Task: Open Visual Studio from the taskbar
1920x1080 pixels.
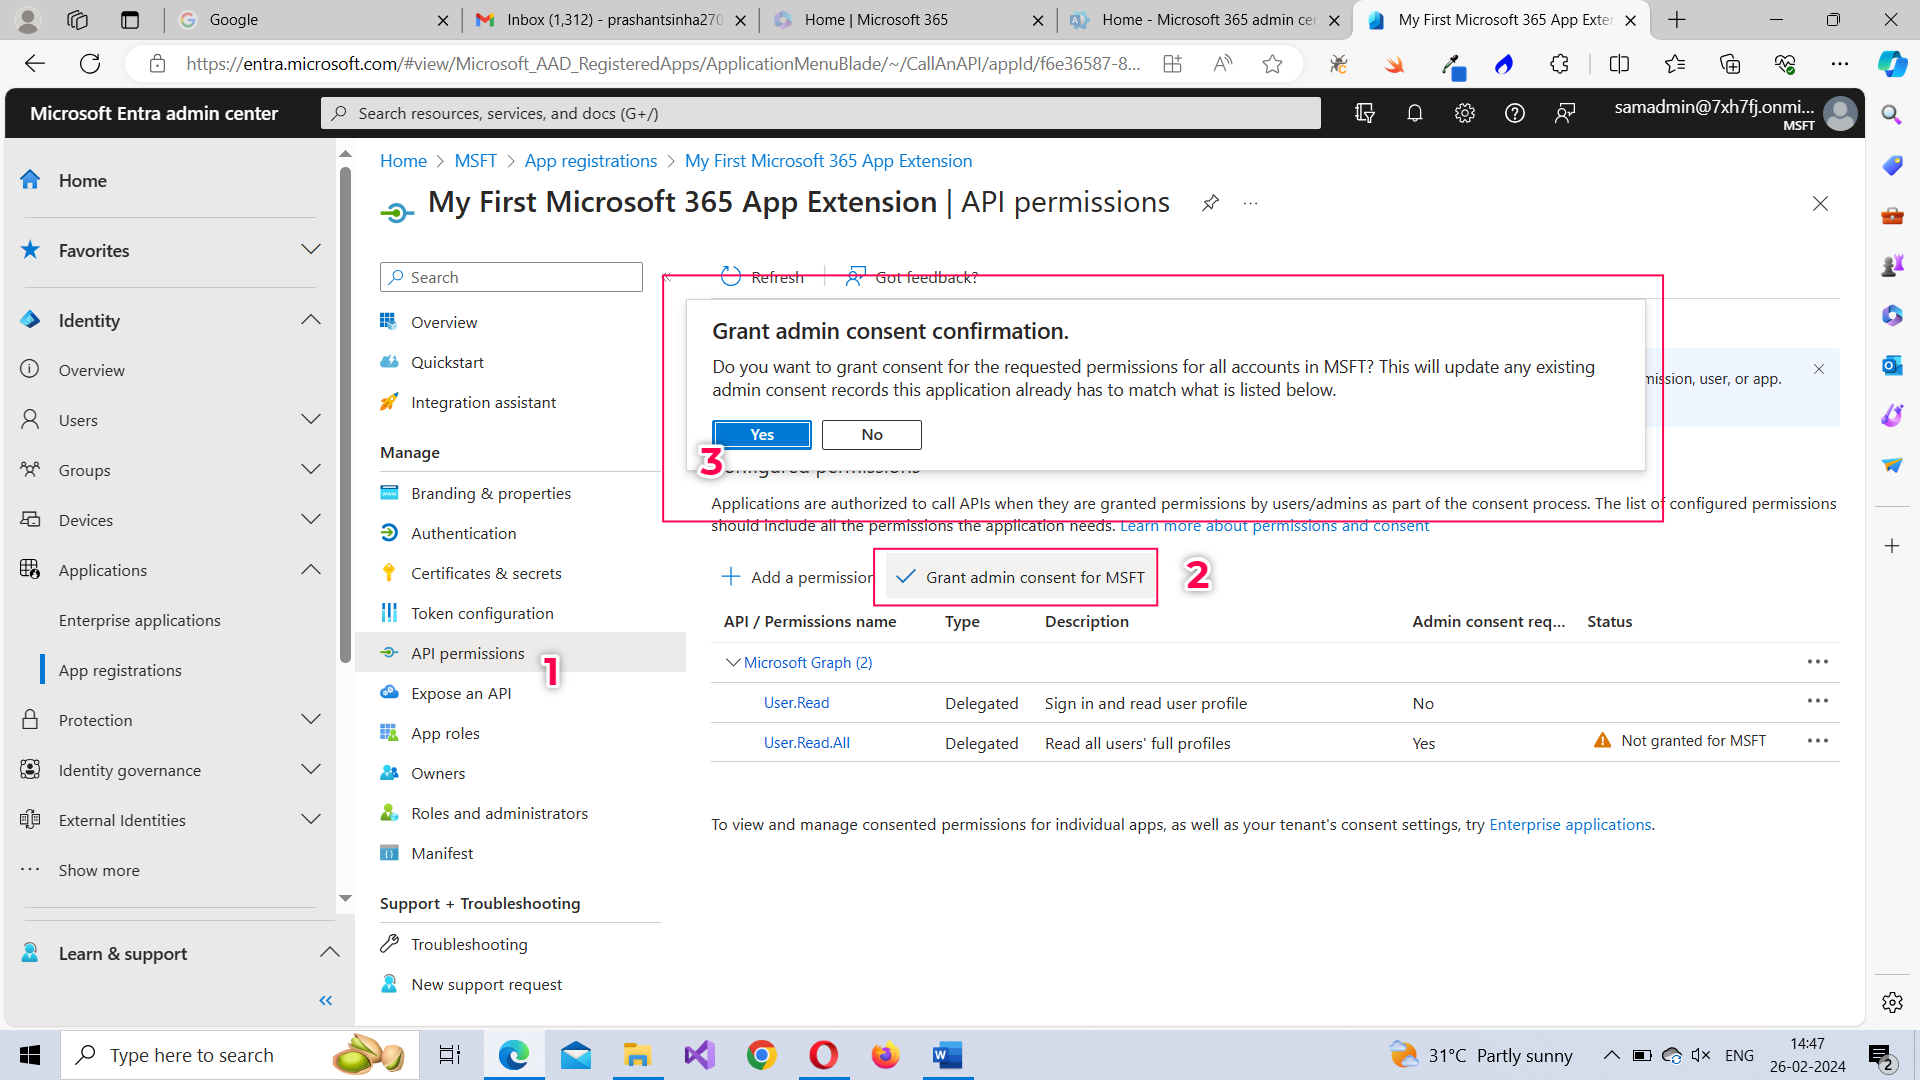Action: [x=700, y=1055]
